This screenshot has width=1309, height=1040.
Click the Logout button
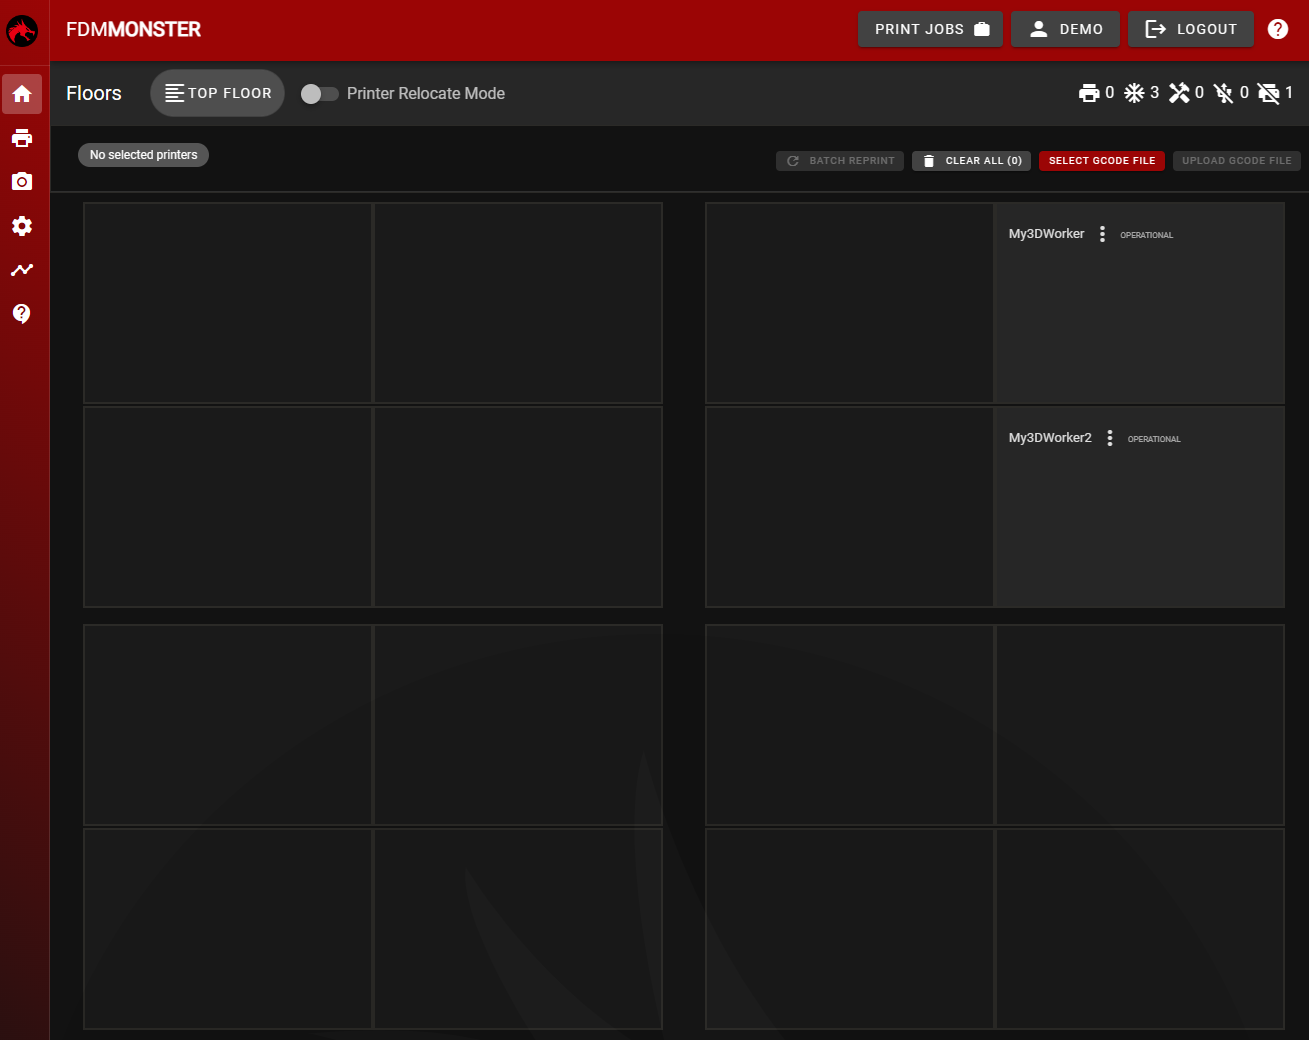pyautogui.click(x=1191, y=29)
